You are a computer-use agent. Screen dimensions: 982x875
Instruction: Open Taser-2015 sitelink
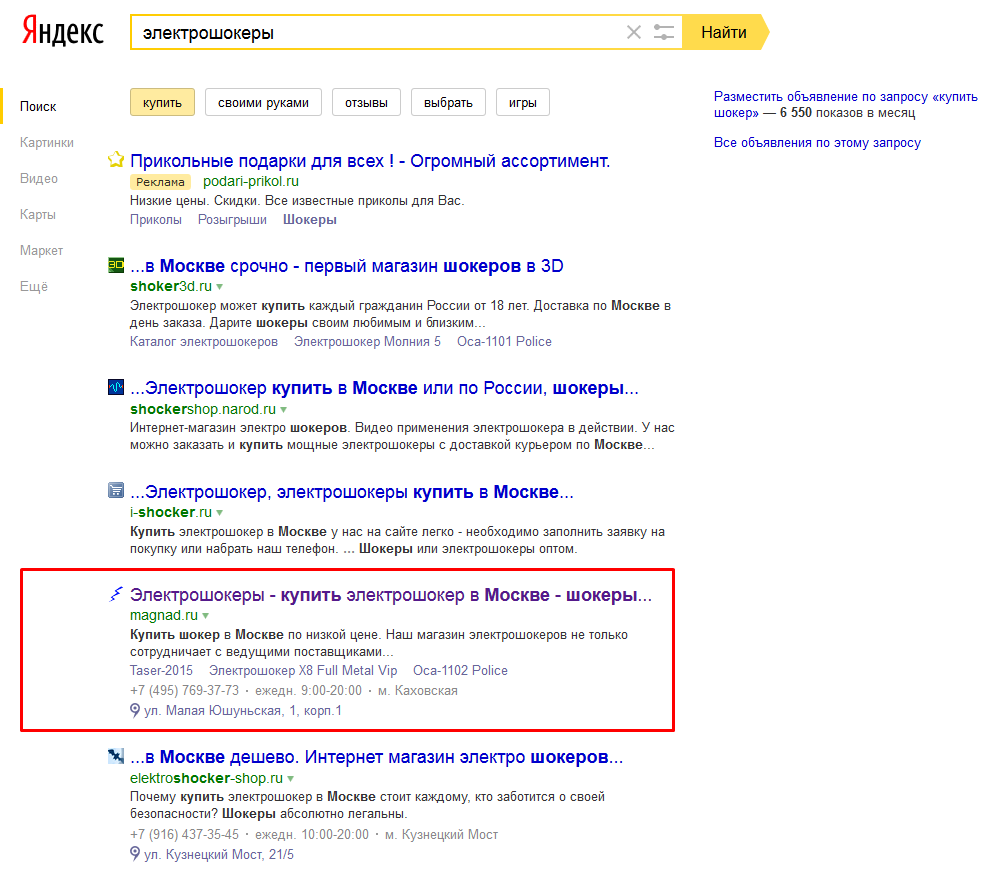(x=162, y=671)
